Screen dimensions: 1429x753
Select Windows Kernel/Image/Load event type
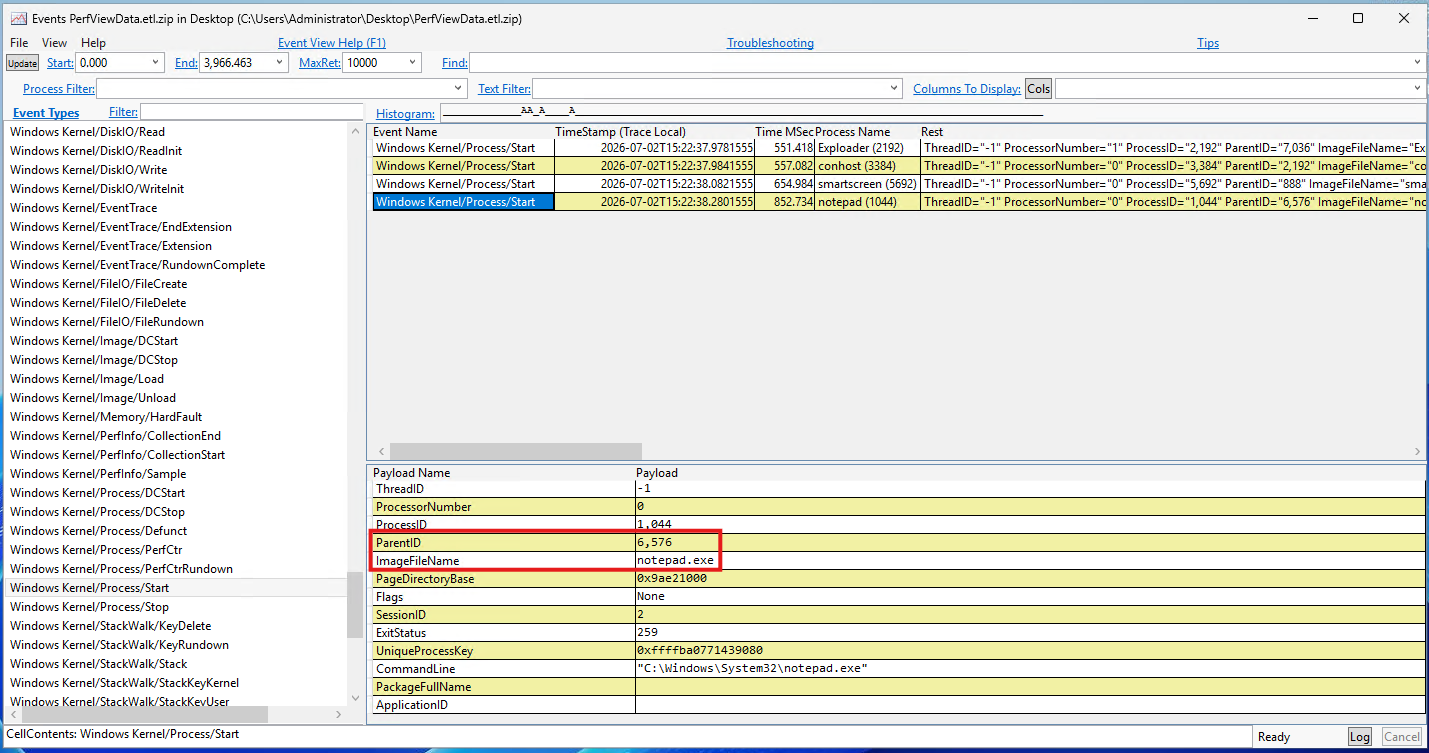[x=87, y=379]
